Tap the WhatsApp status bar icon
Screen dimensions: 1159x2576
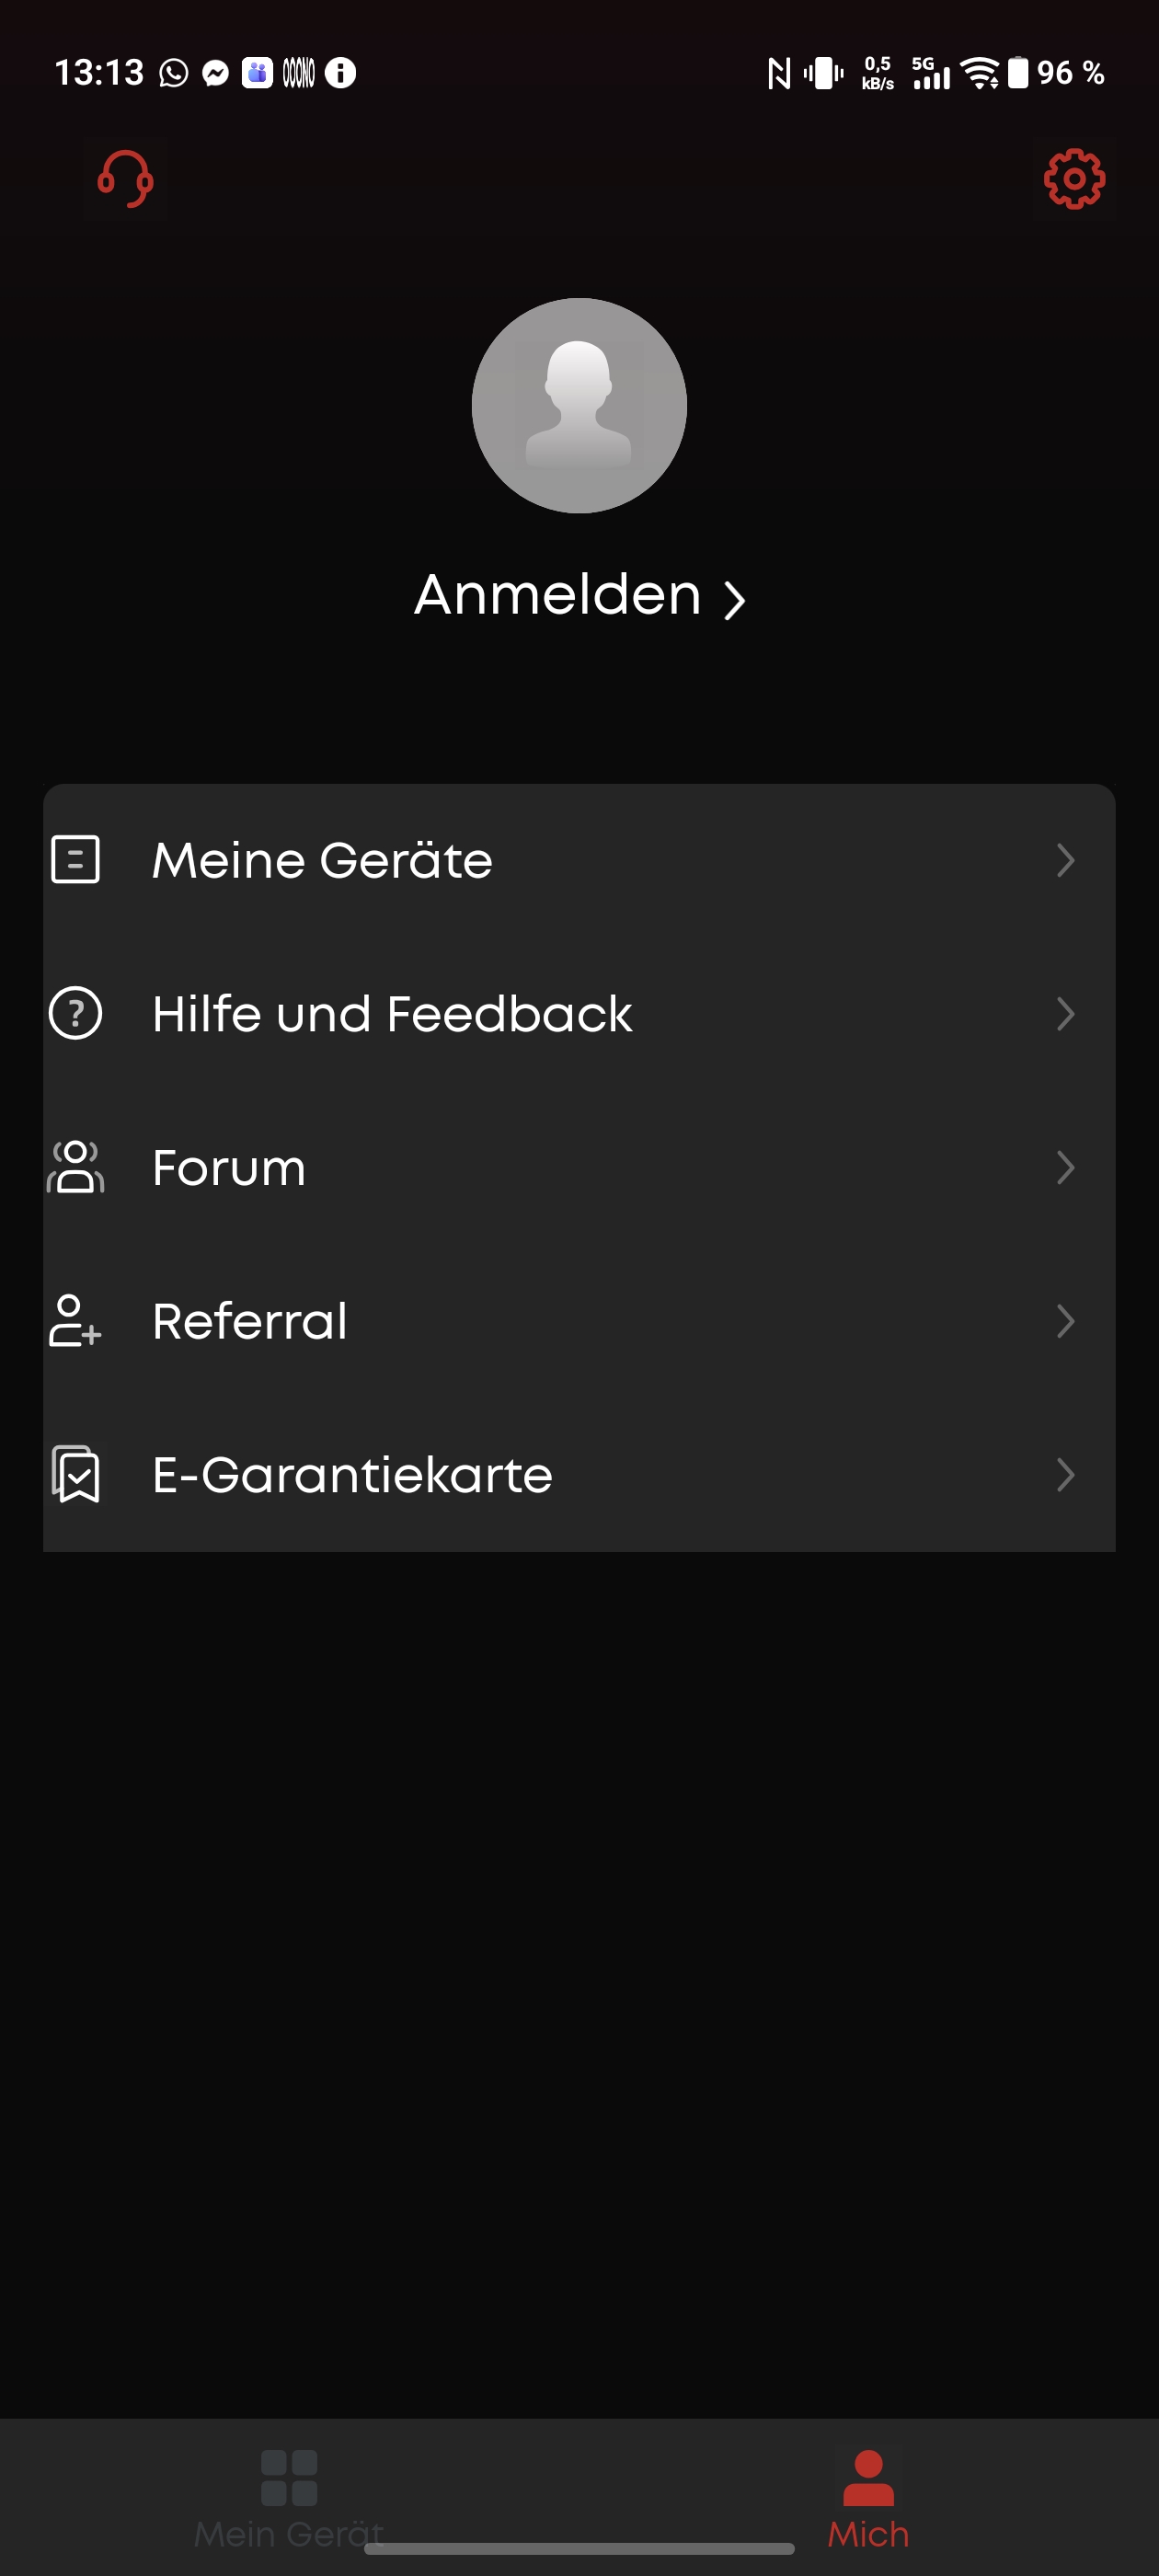point(173,73)
